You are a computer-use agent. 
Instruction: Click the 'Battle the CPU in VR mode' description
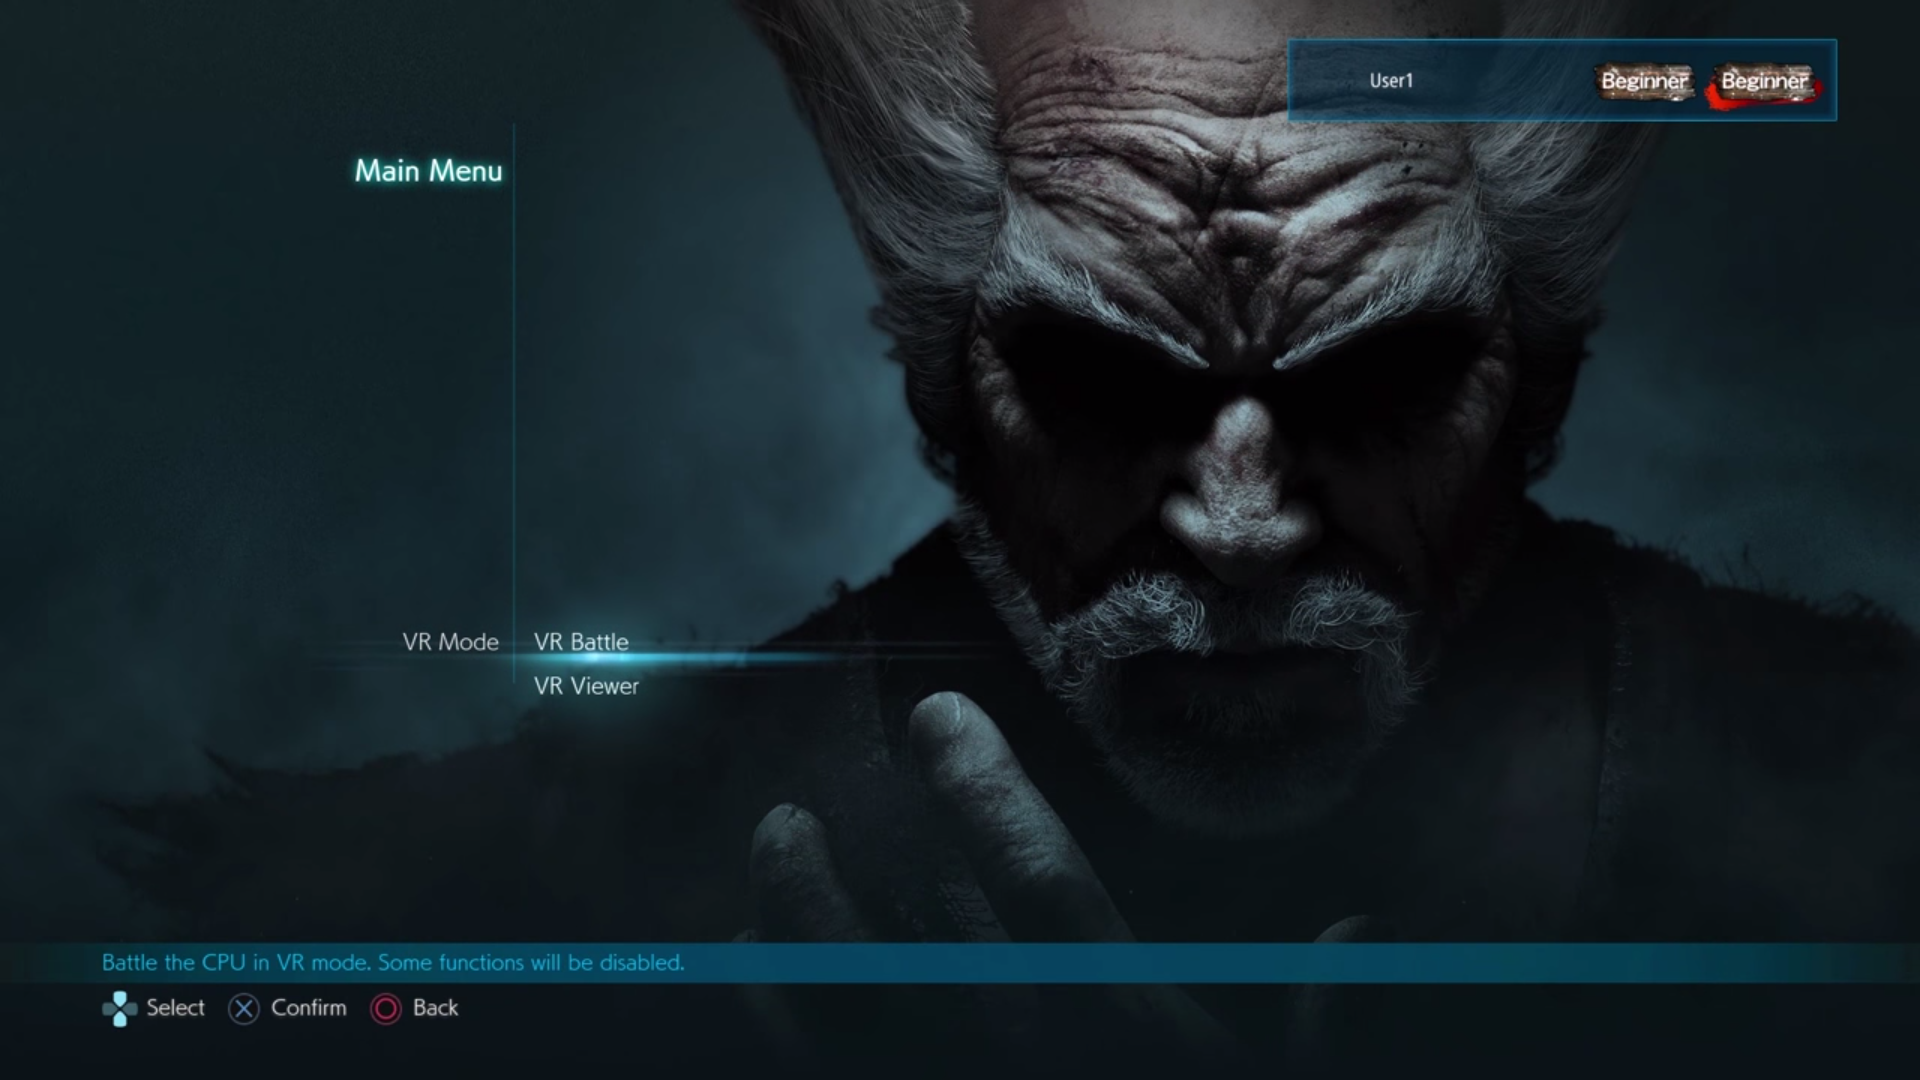(393, 962)
